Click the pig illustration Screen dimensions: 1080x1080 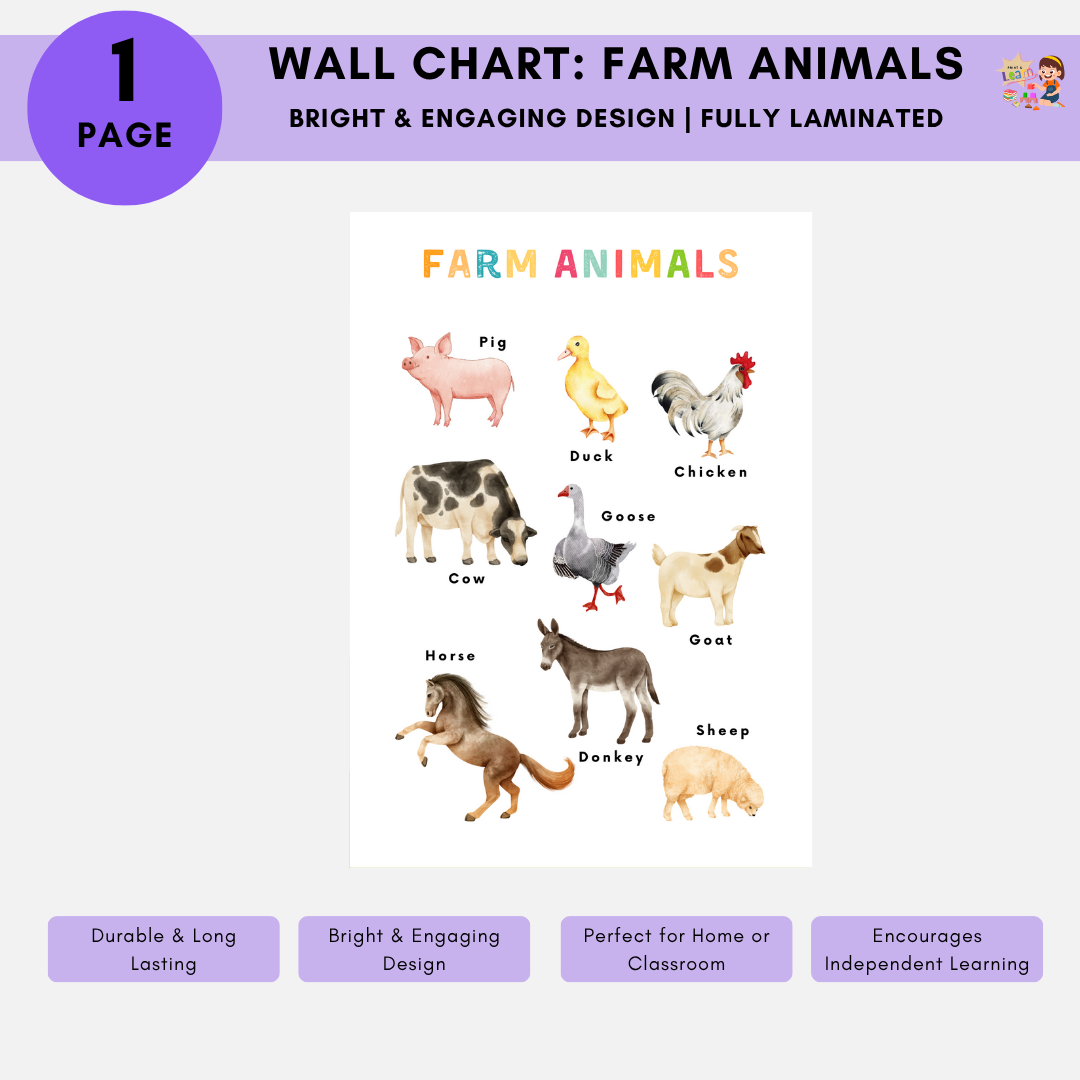(x=459, y=380)
